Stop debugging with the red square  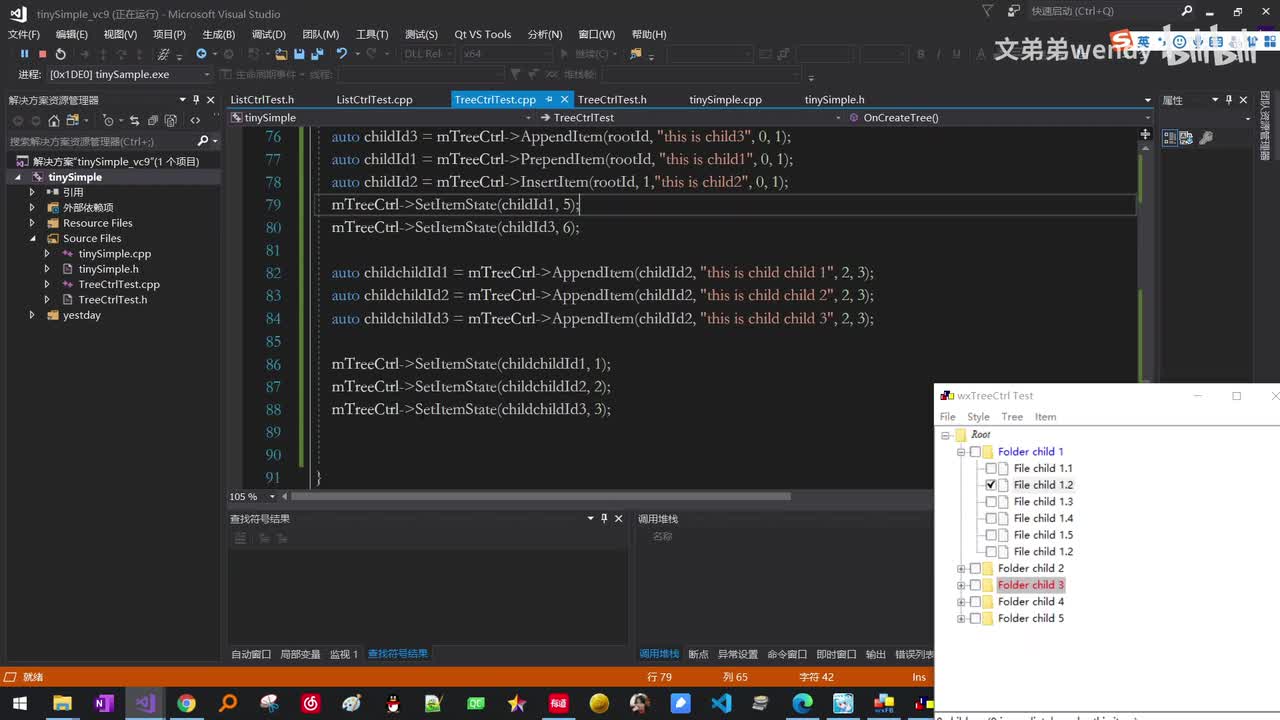pos(42,54)
